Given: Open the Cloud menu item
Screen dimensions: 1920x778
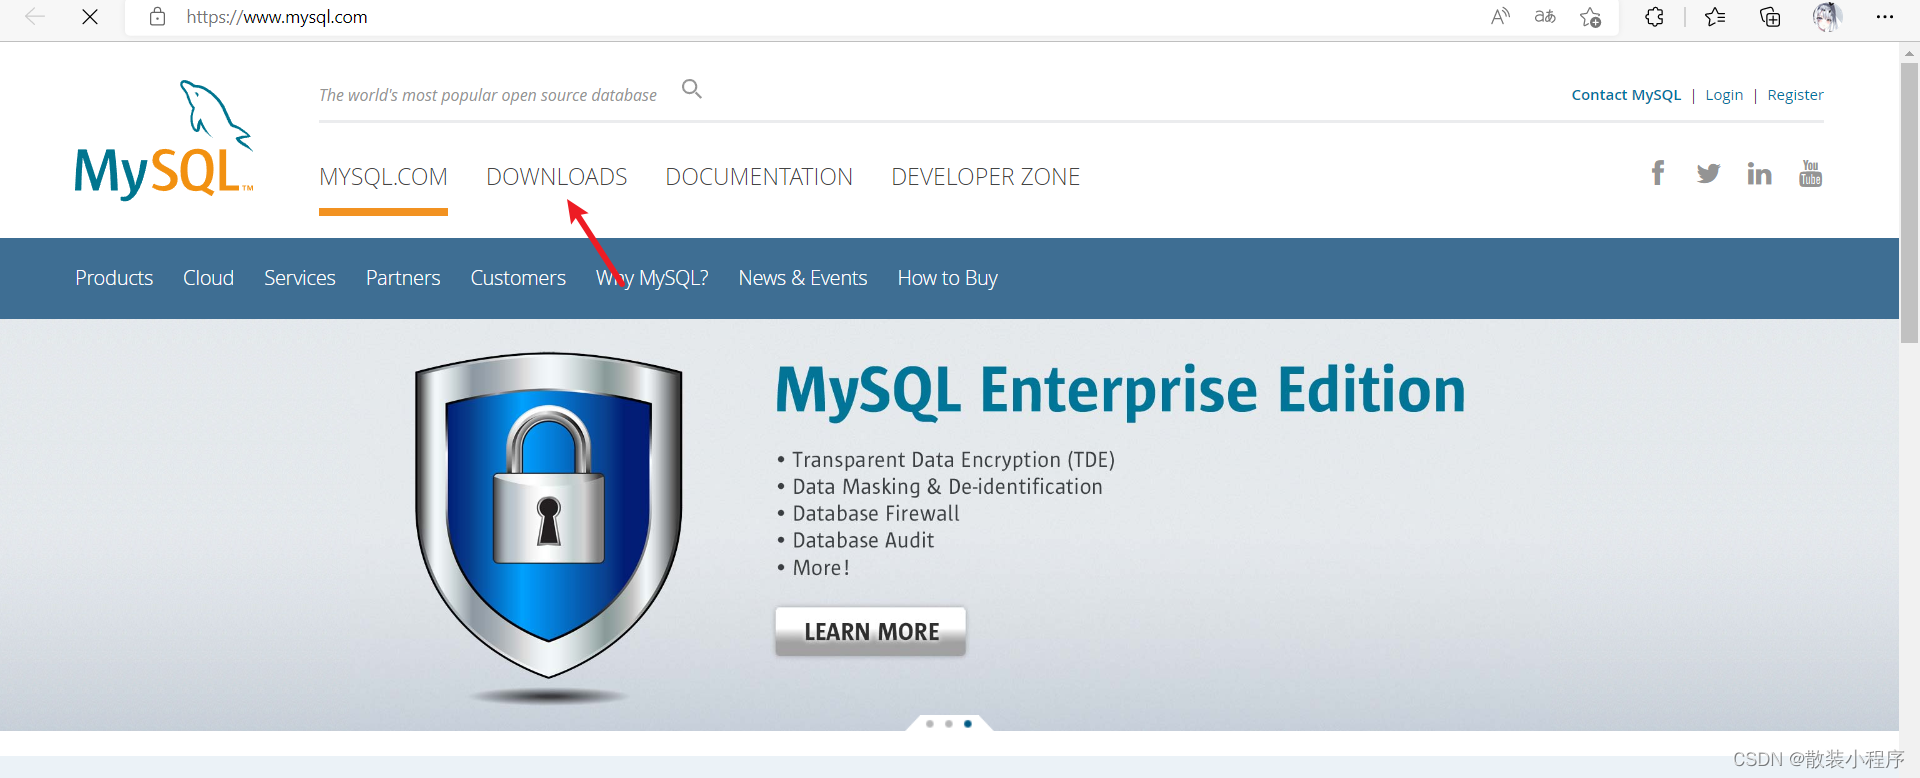Looking at the screenshot, I should (208, 278).
